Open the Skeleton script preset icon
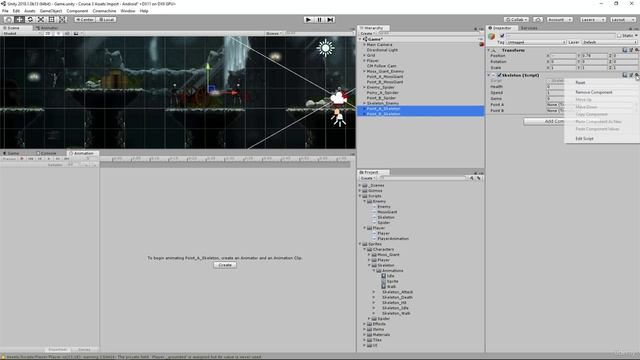 pyautogui.click(x=631, y=75)
